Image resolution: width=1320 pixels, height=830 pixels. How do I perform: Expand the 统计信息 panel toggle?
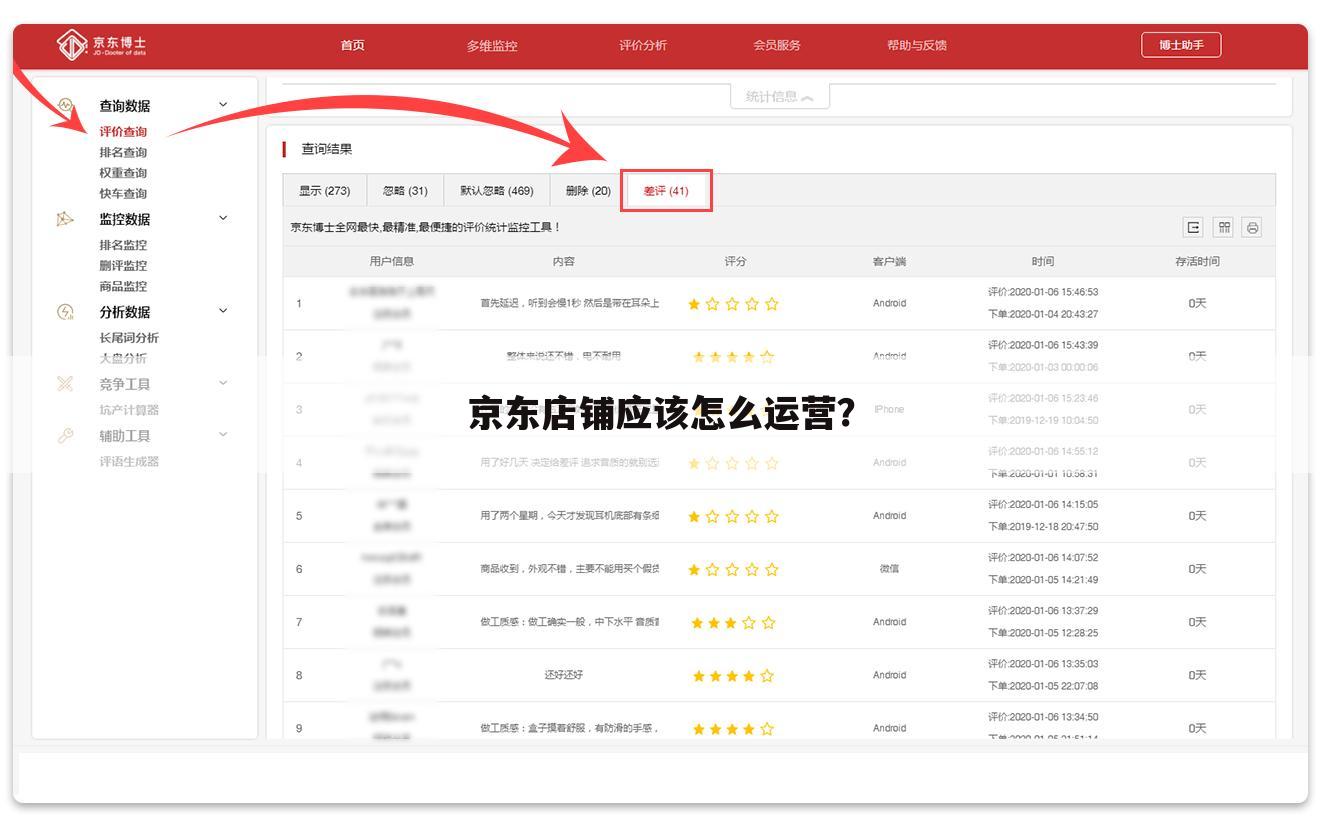(780, 97)
